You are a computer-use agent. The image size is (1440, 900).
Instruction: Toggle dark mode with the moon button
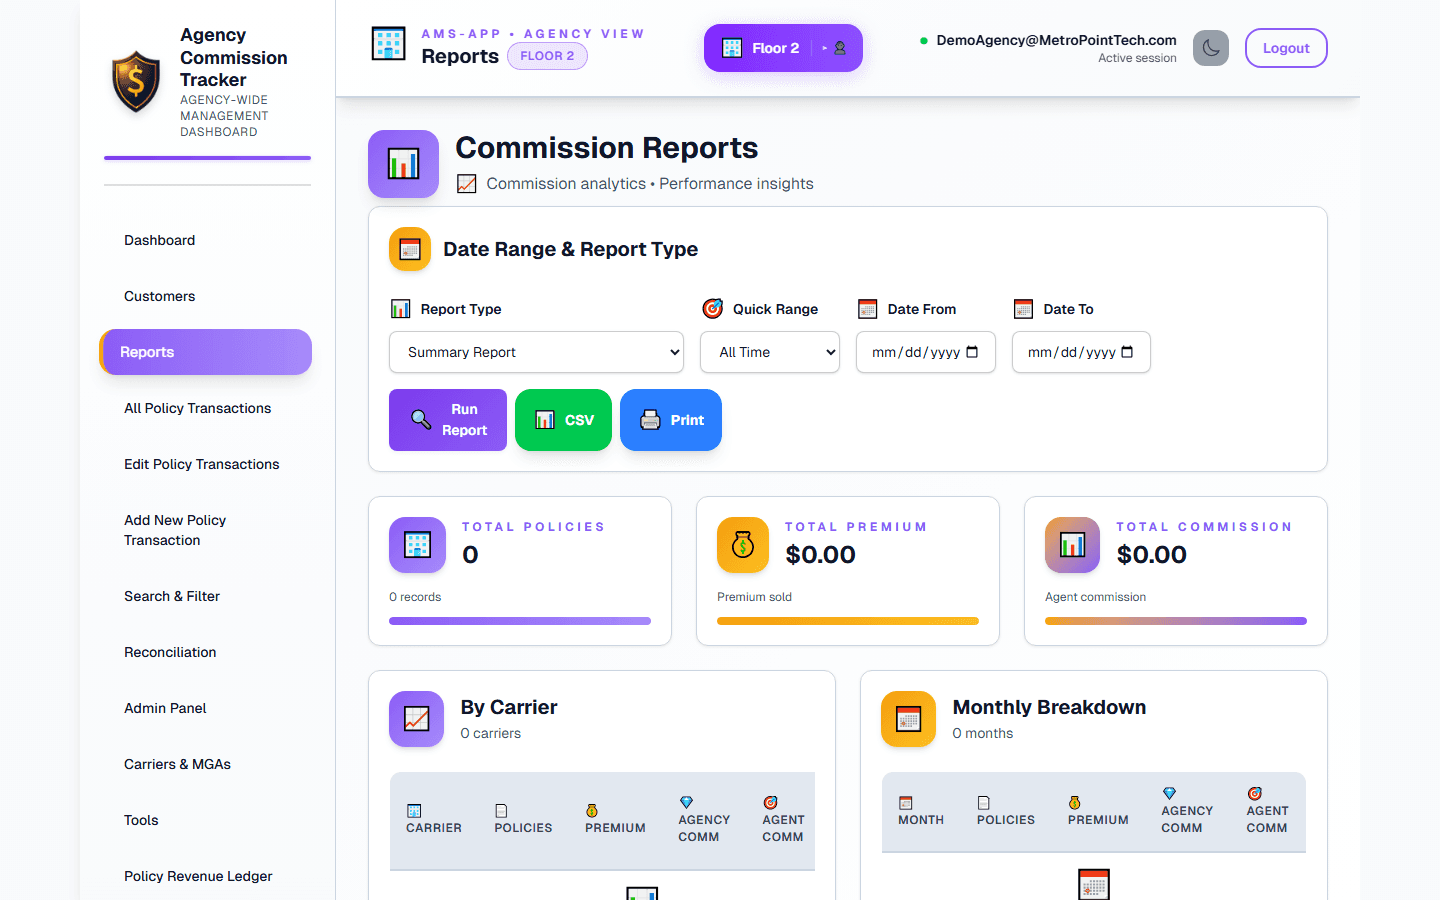coord(1211,47)
